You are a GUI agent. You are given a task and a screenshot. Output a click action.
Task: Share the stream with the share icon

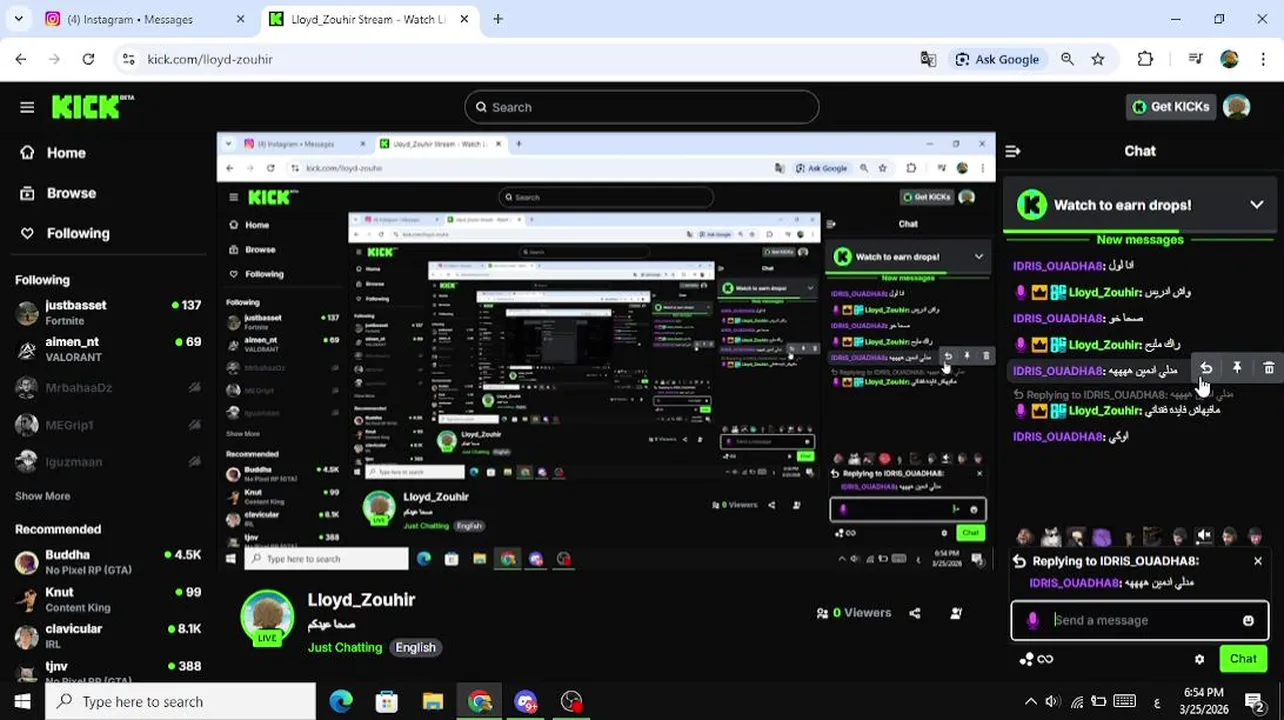915,613
